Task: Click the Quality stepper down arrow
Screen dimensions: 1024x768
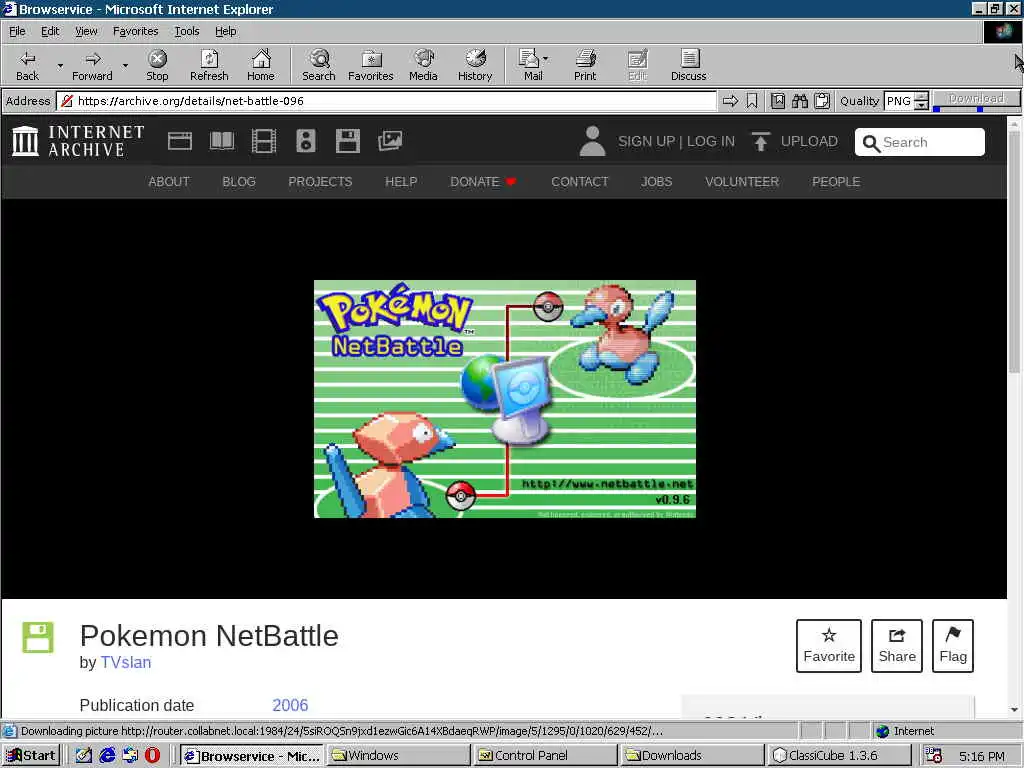Action: [x=921, y=105]
